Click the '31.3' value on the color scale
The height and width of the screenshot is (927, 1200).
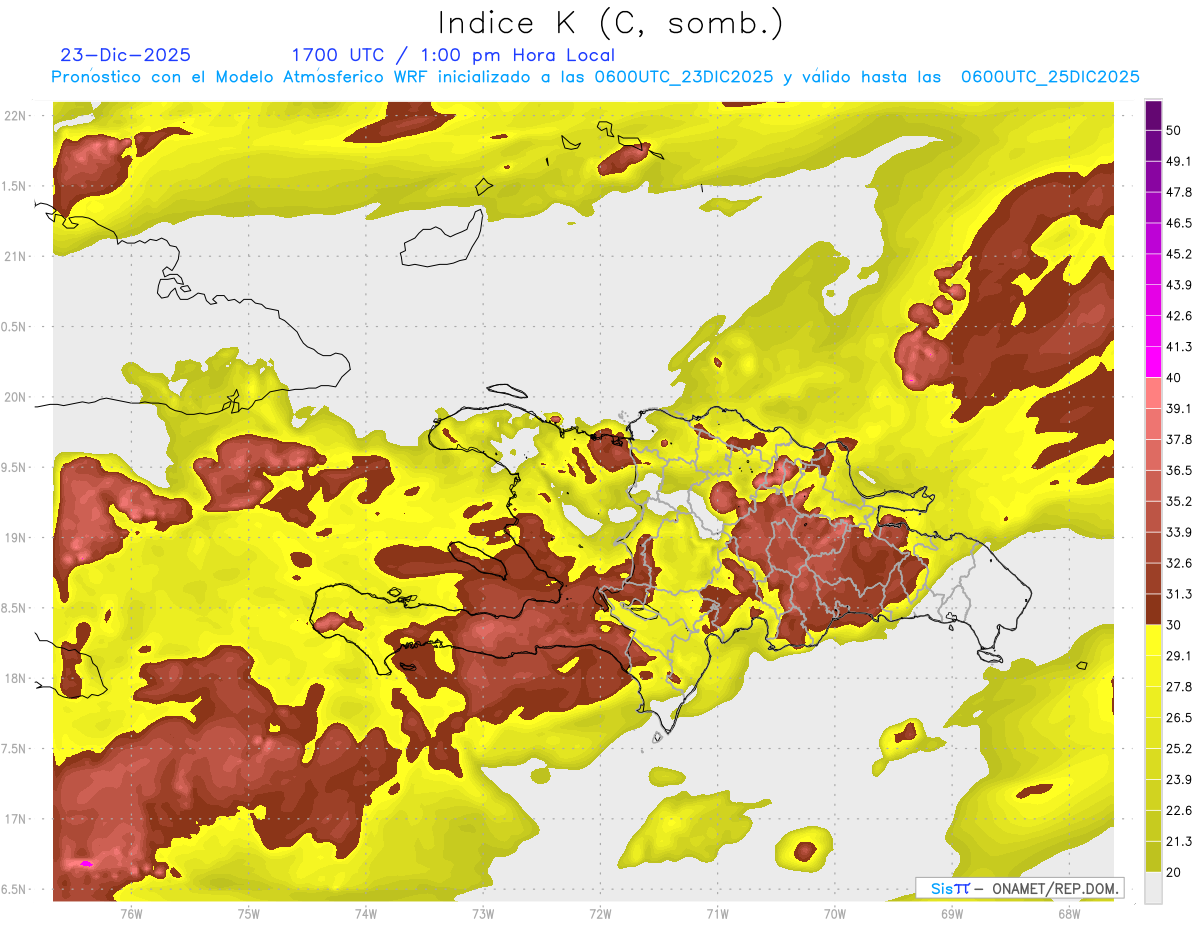[x=1179, y=594]
